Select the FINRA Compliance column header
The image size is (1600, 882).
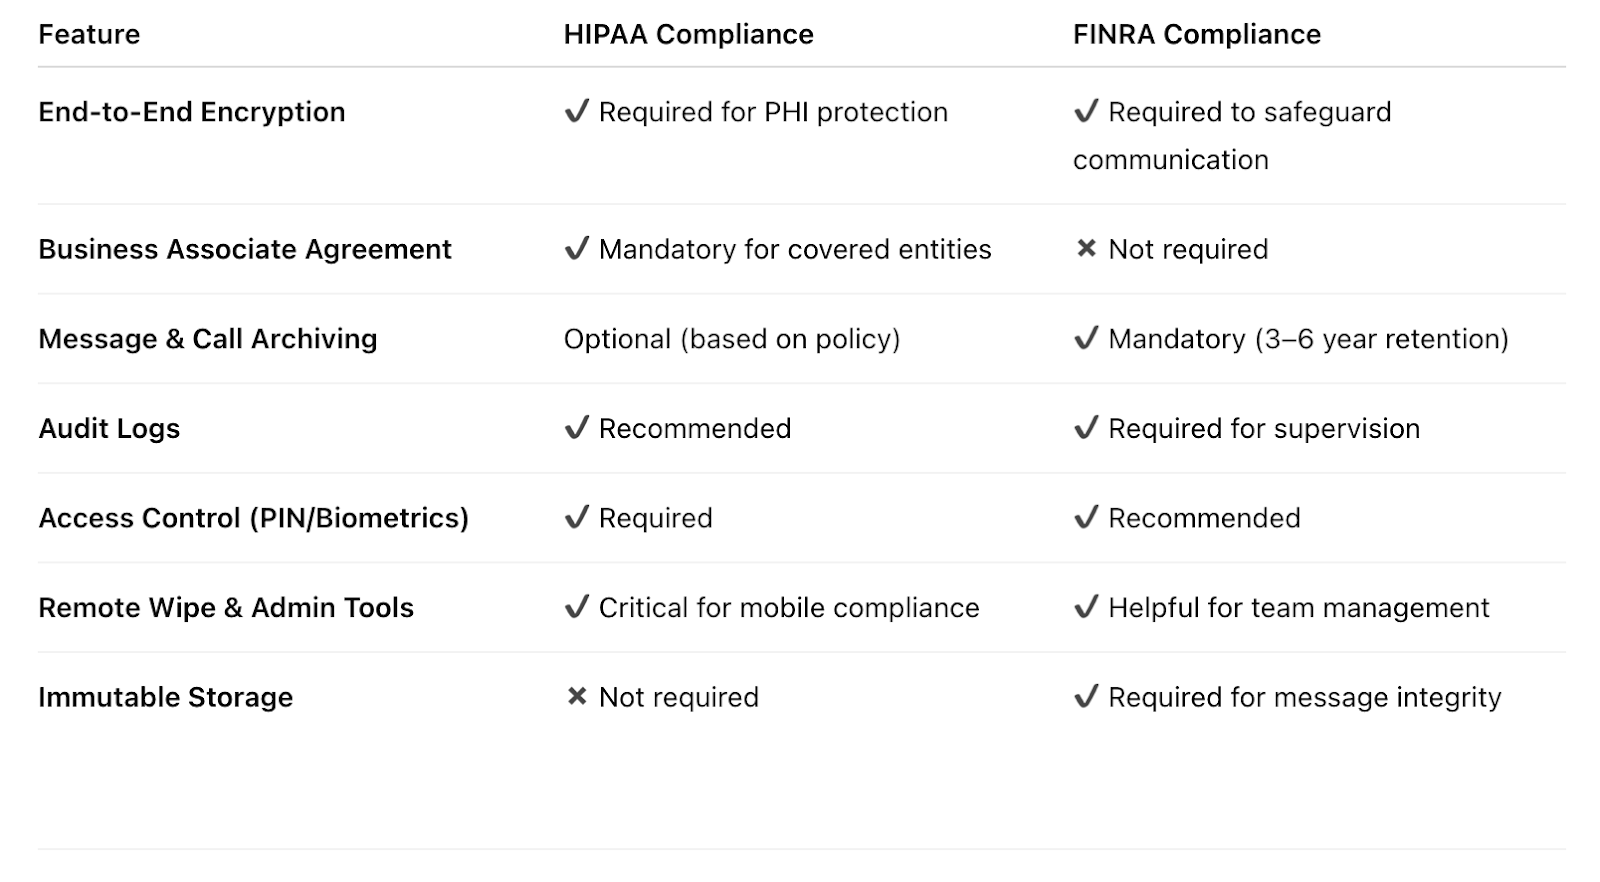tap(1197, 34)
